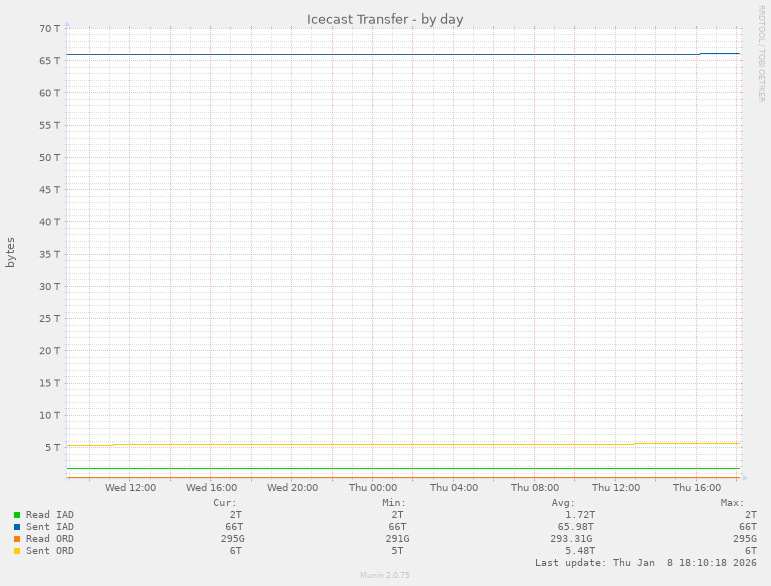Click the '5 T' y-axis tick label
Screen dimensions: 771x586
coord(52,447)
